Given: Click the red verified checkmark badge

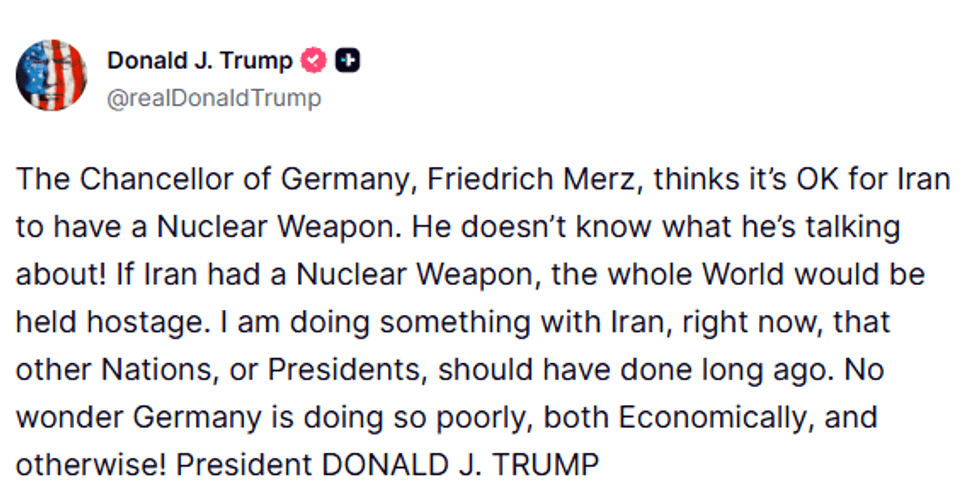Looking at the screenshot, I should click(x=313, y=61).
